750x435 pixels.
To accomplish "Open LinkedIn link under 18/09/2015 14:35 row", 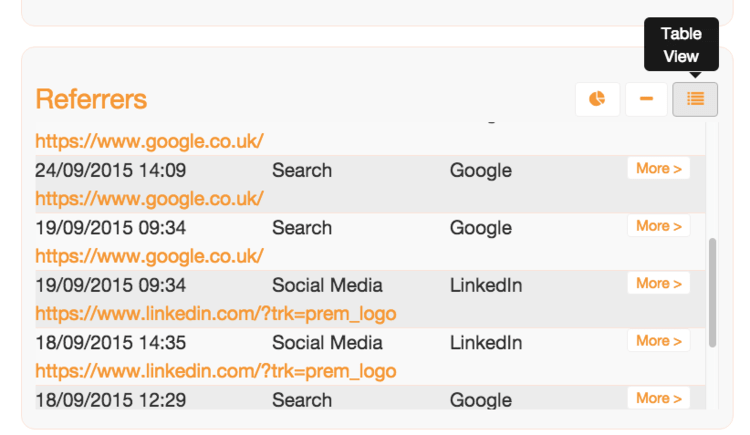I will 216,371.
